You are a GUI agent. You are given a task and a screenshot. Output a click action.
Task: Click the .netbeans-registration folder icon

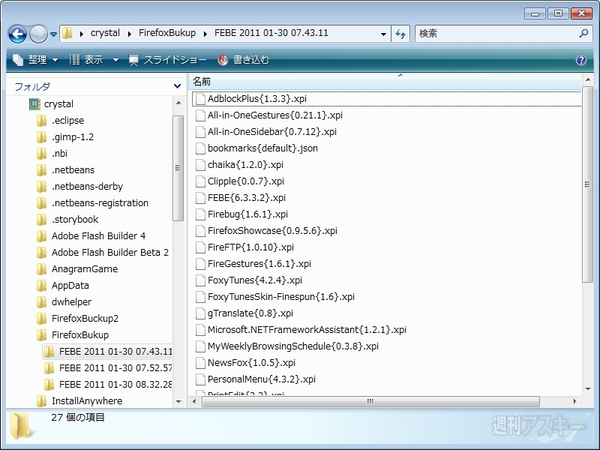pyautogui.click(x=41, y=203)
